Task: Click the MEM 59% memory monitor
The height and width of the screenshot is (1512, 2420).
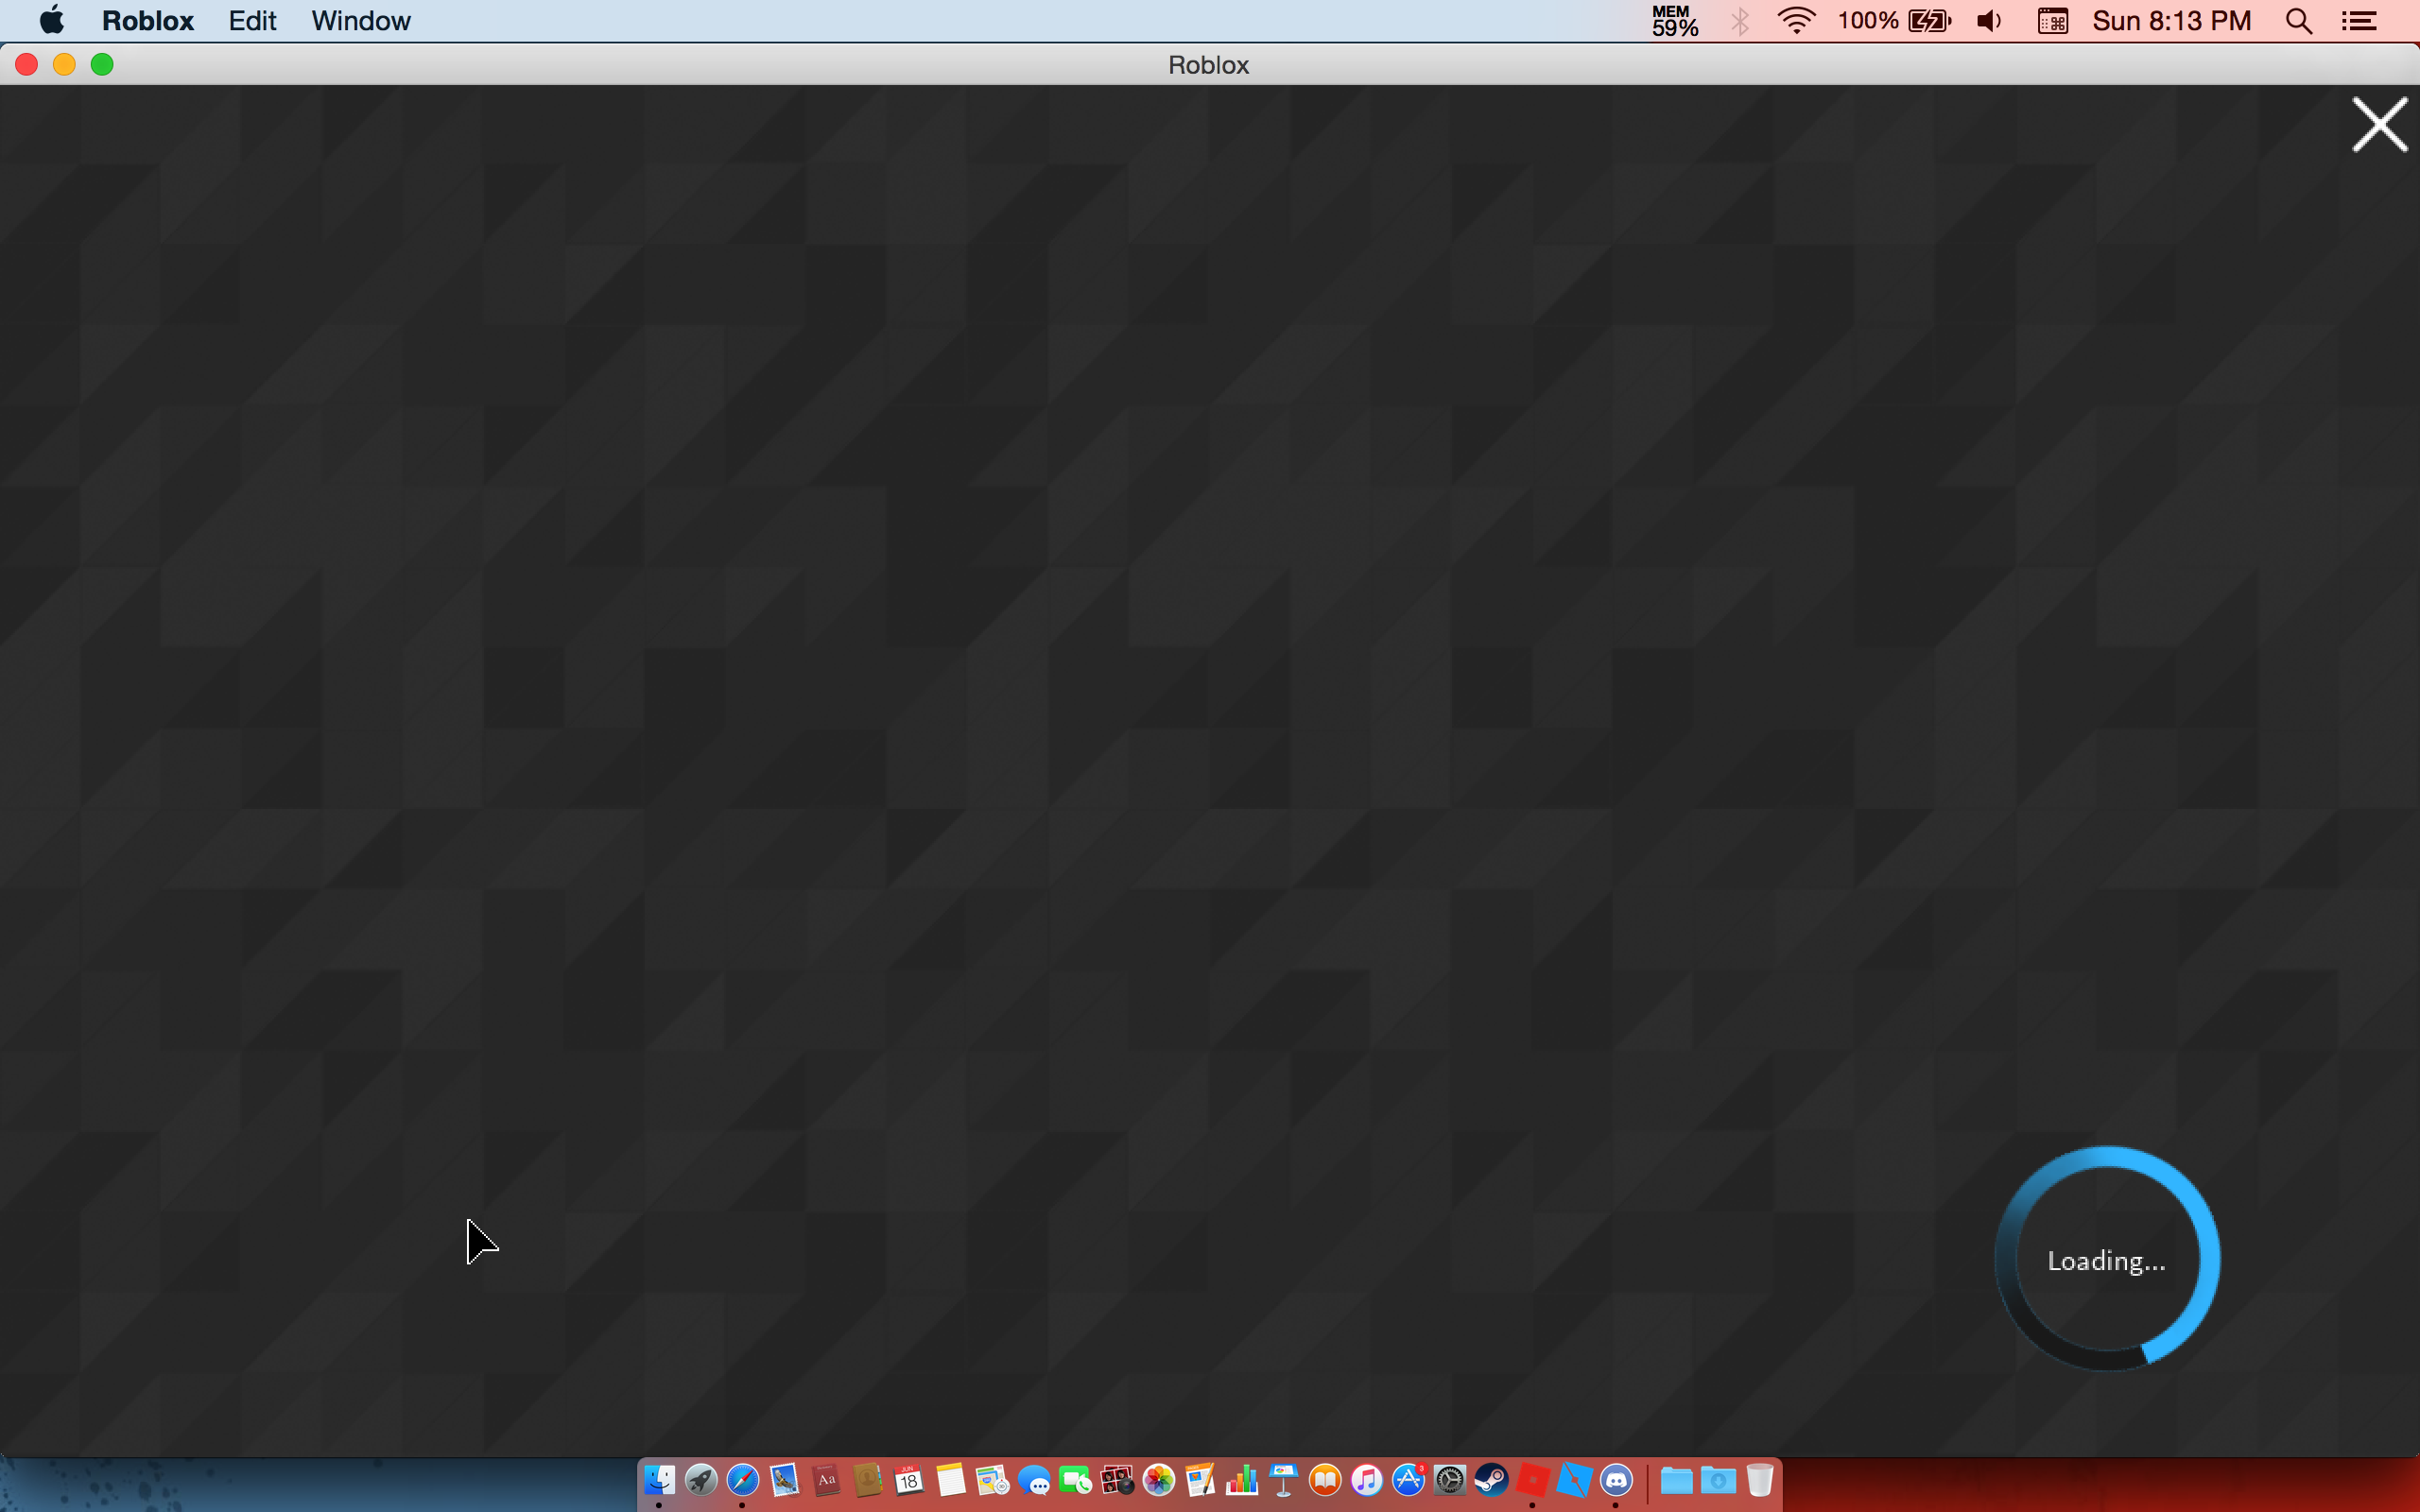Action: pyautogui.click(x=1674, y=21)
